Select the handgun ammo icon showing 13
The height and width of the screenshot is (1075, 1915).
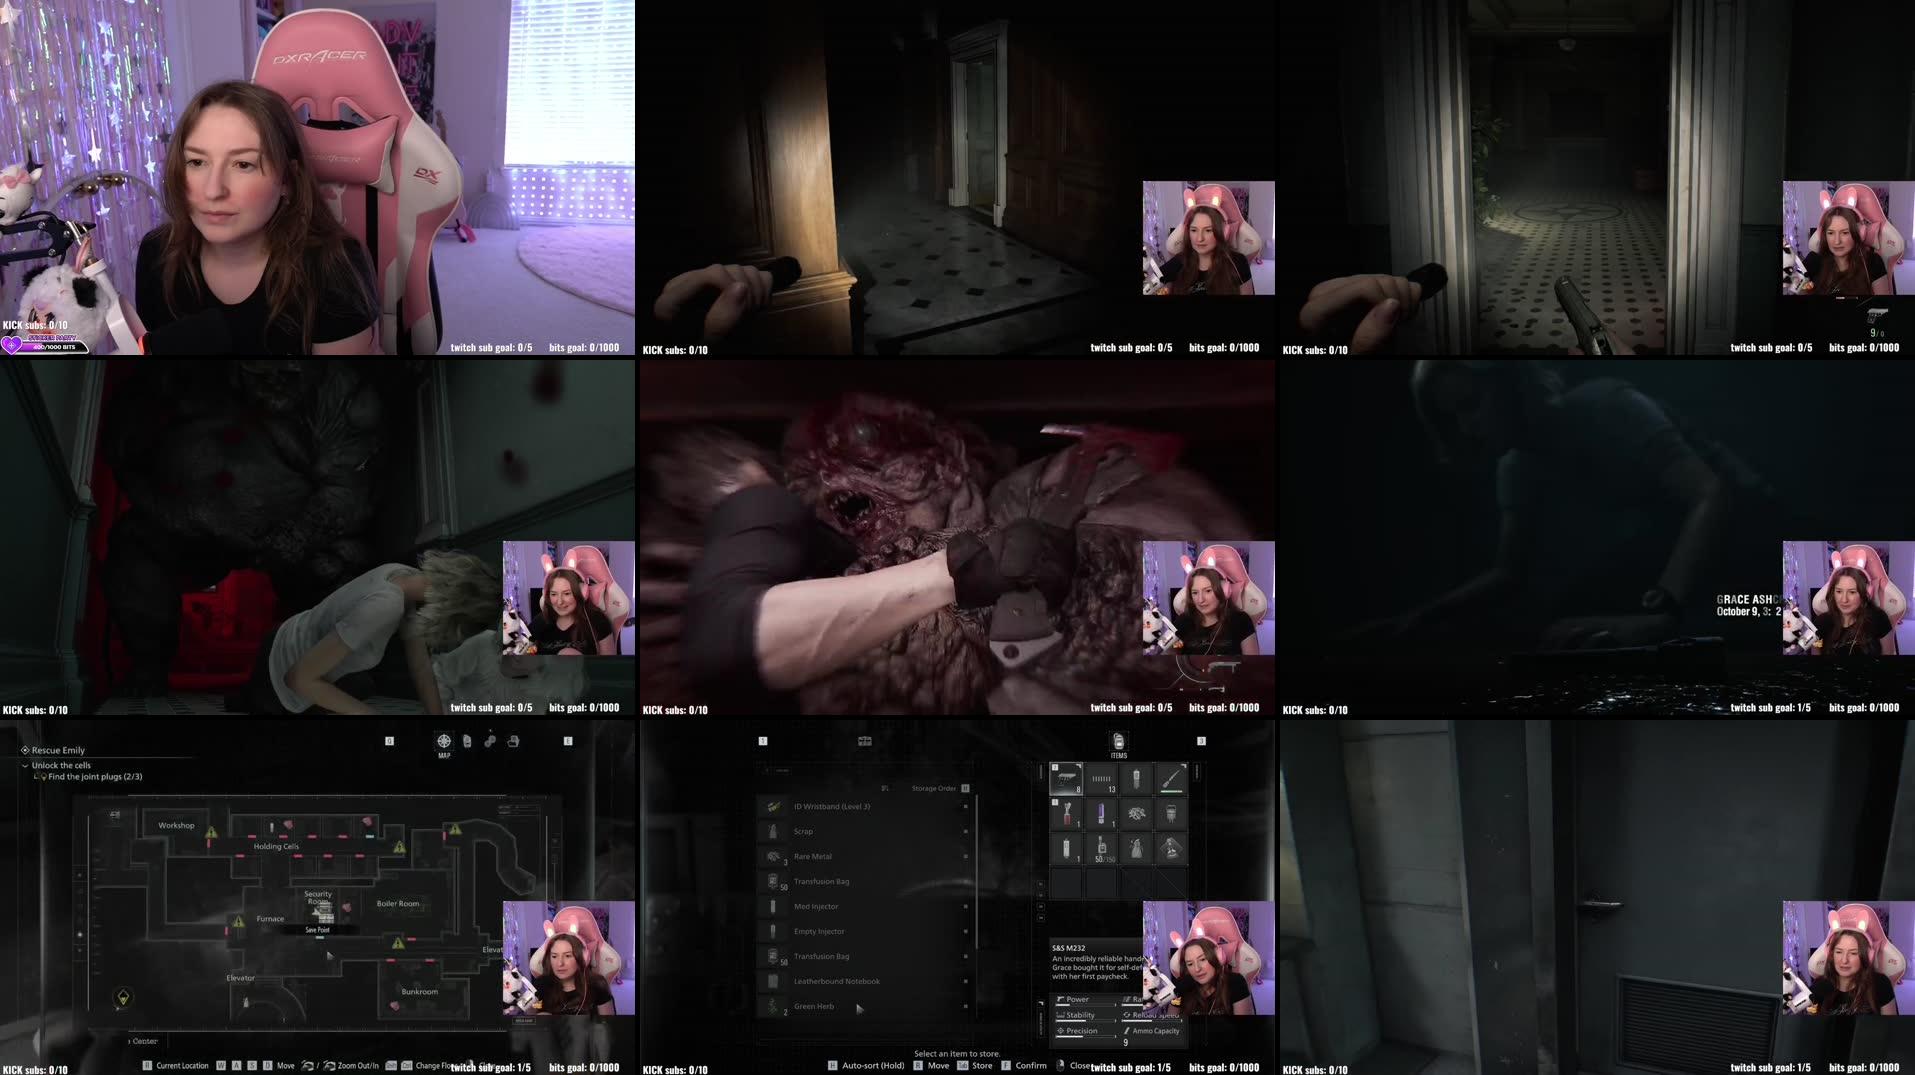tap(1102, 781)
